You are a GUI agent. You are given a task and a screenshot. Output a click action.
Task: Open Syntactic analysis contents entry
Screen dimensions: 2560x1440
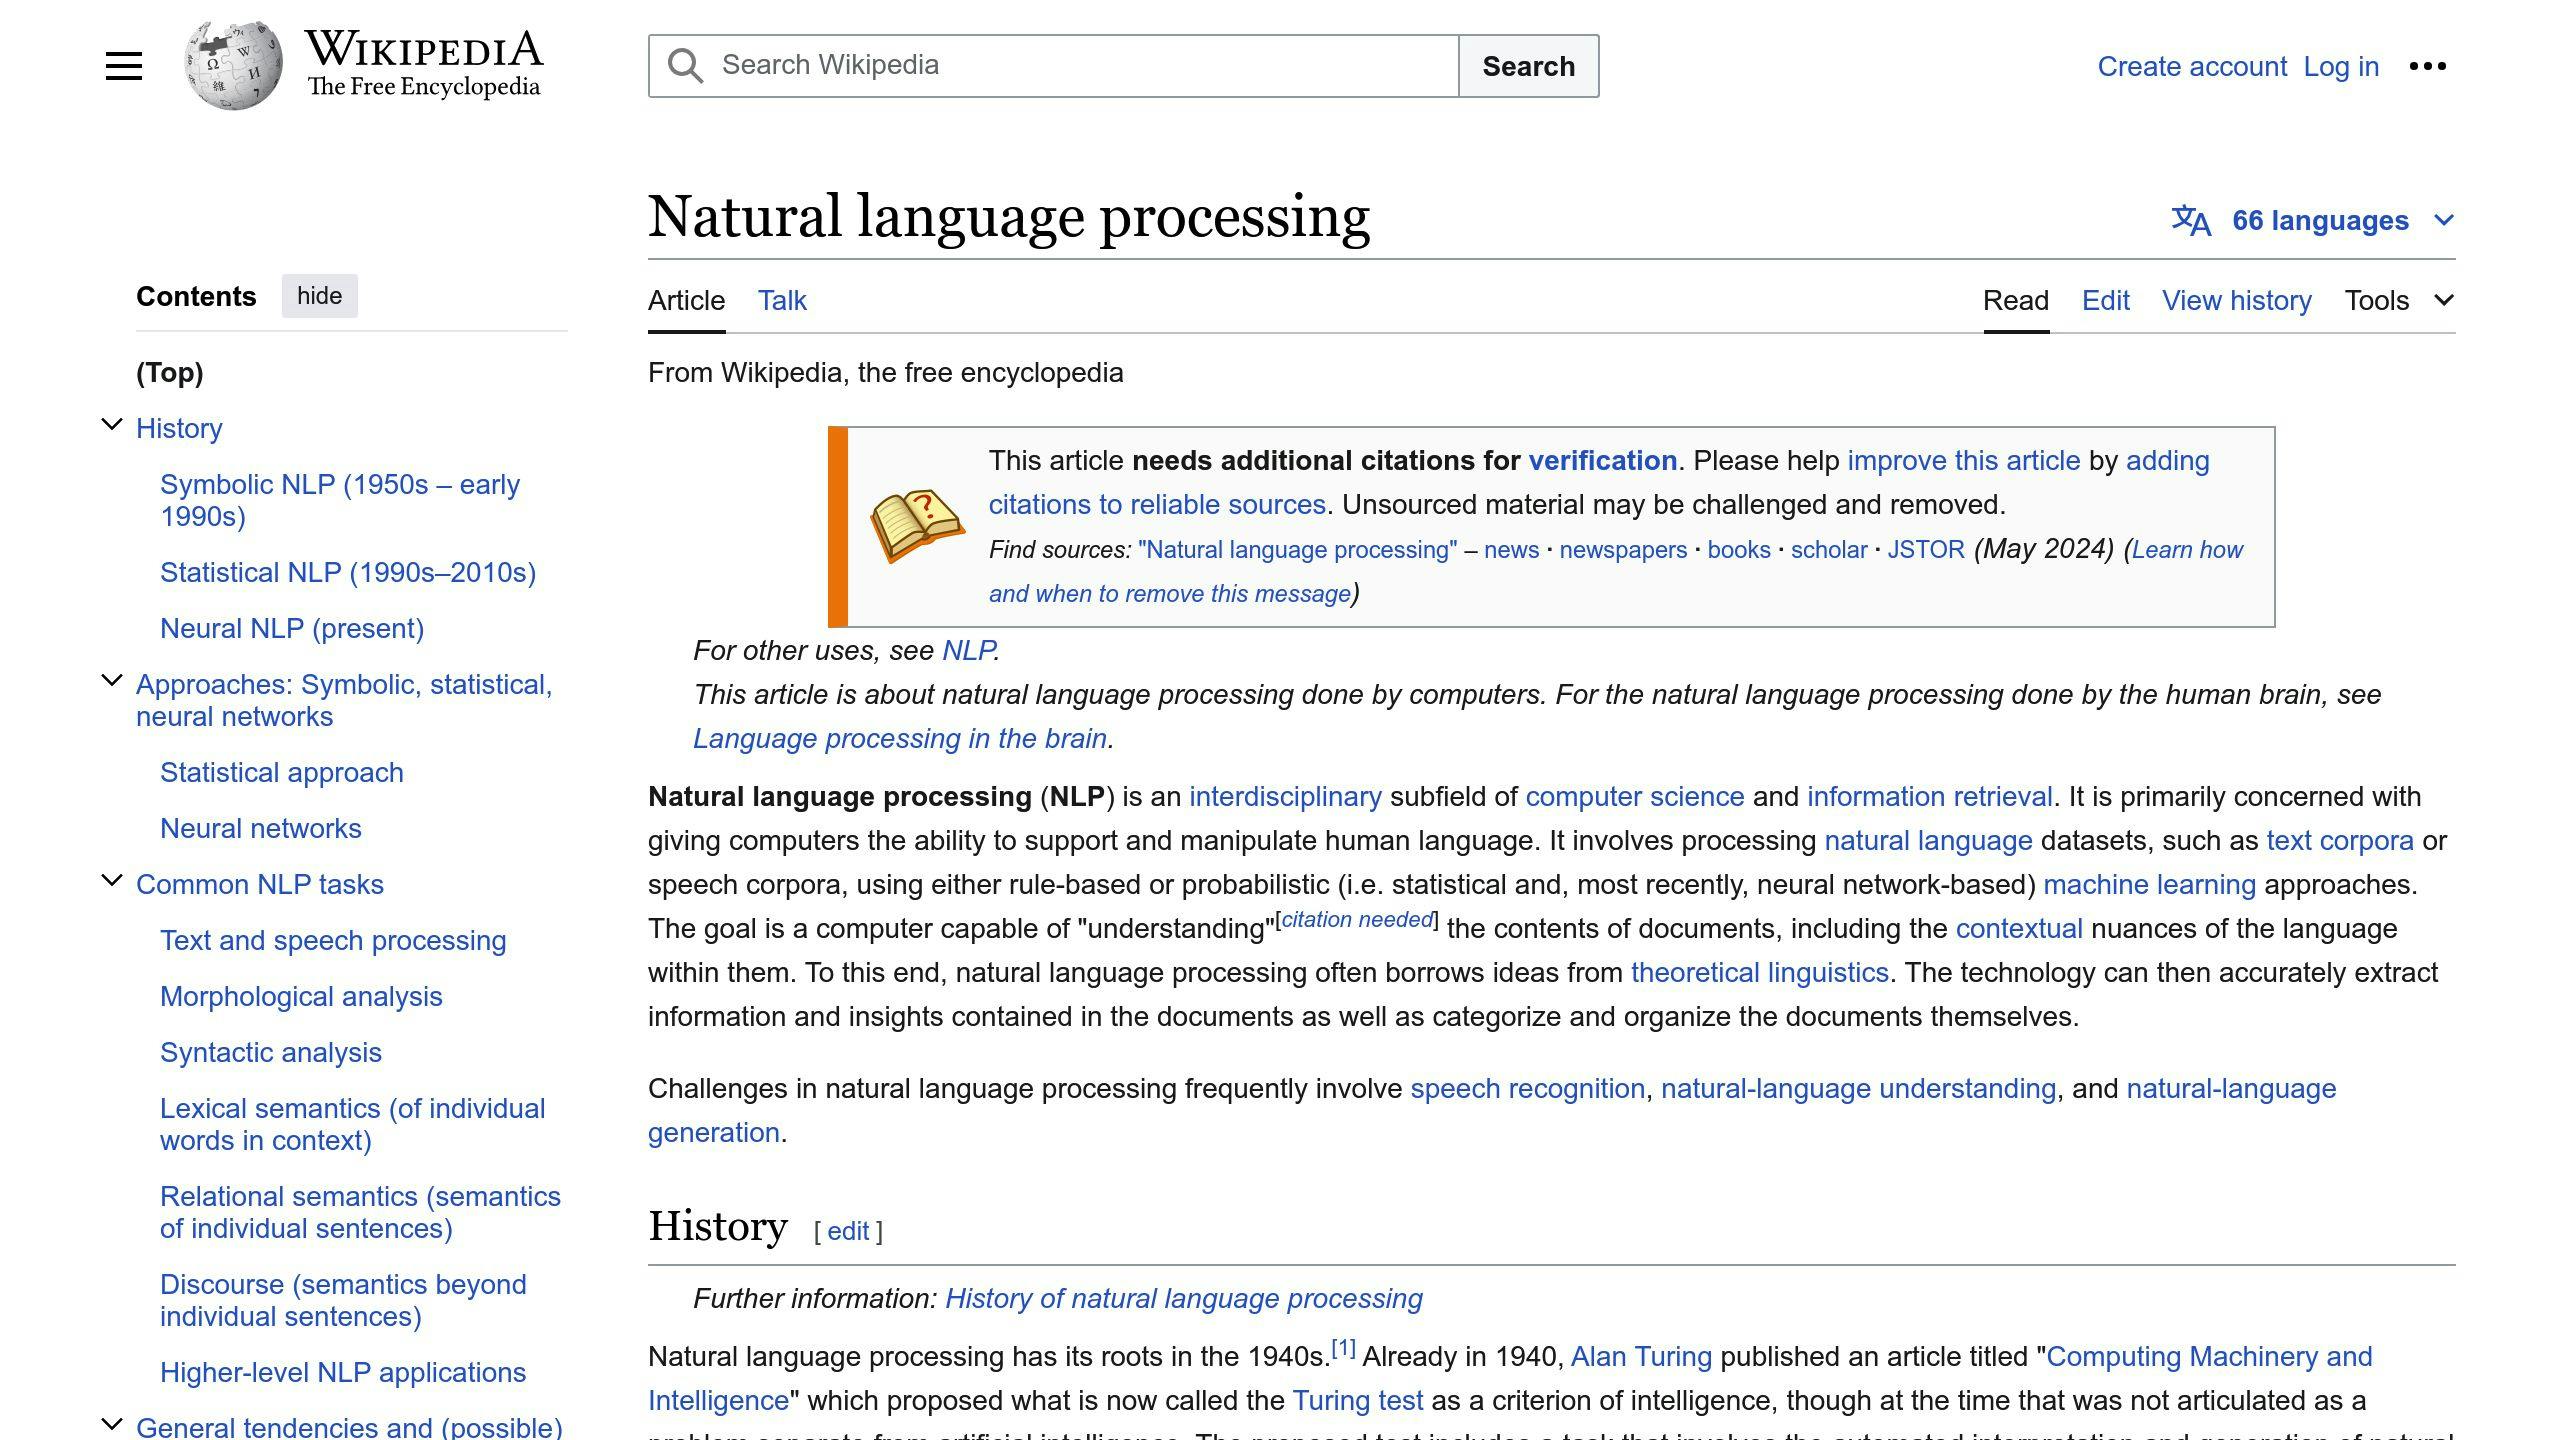pos(271,1052)
